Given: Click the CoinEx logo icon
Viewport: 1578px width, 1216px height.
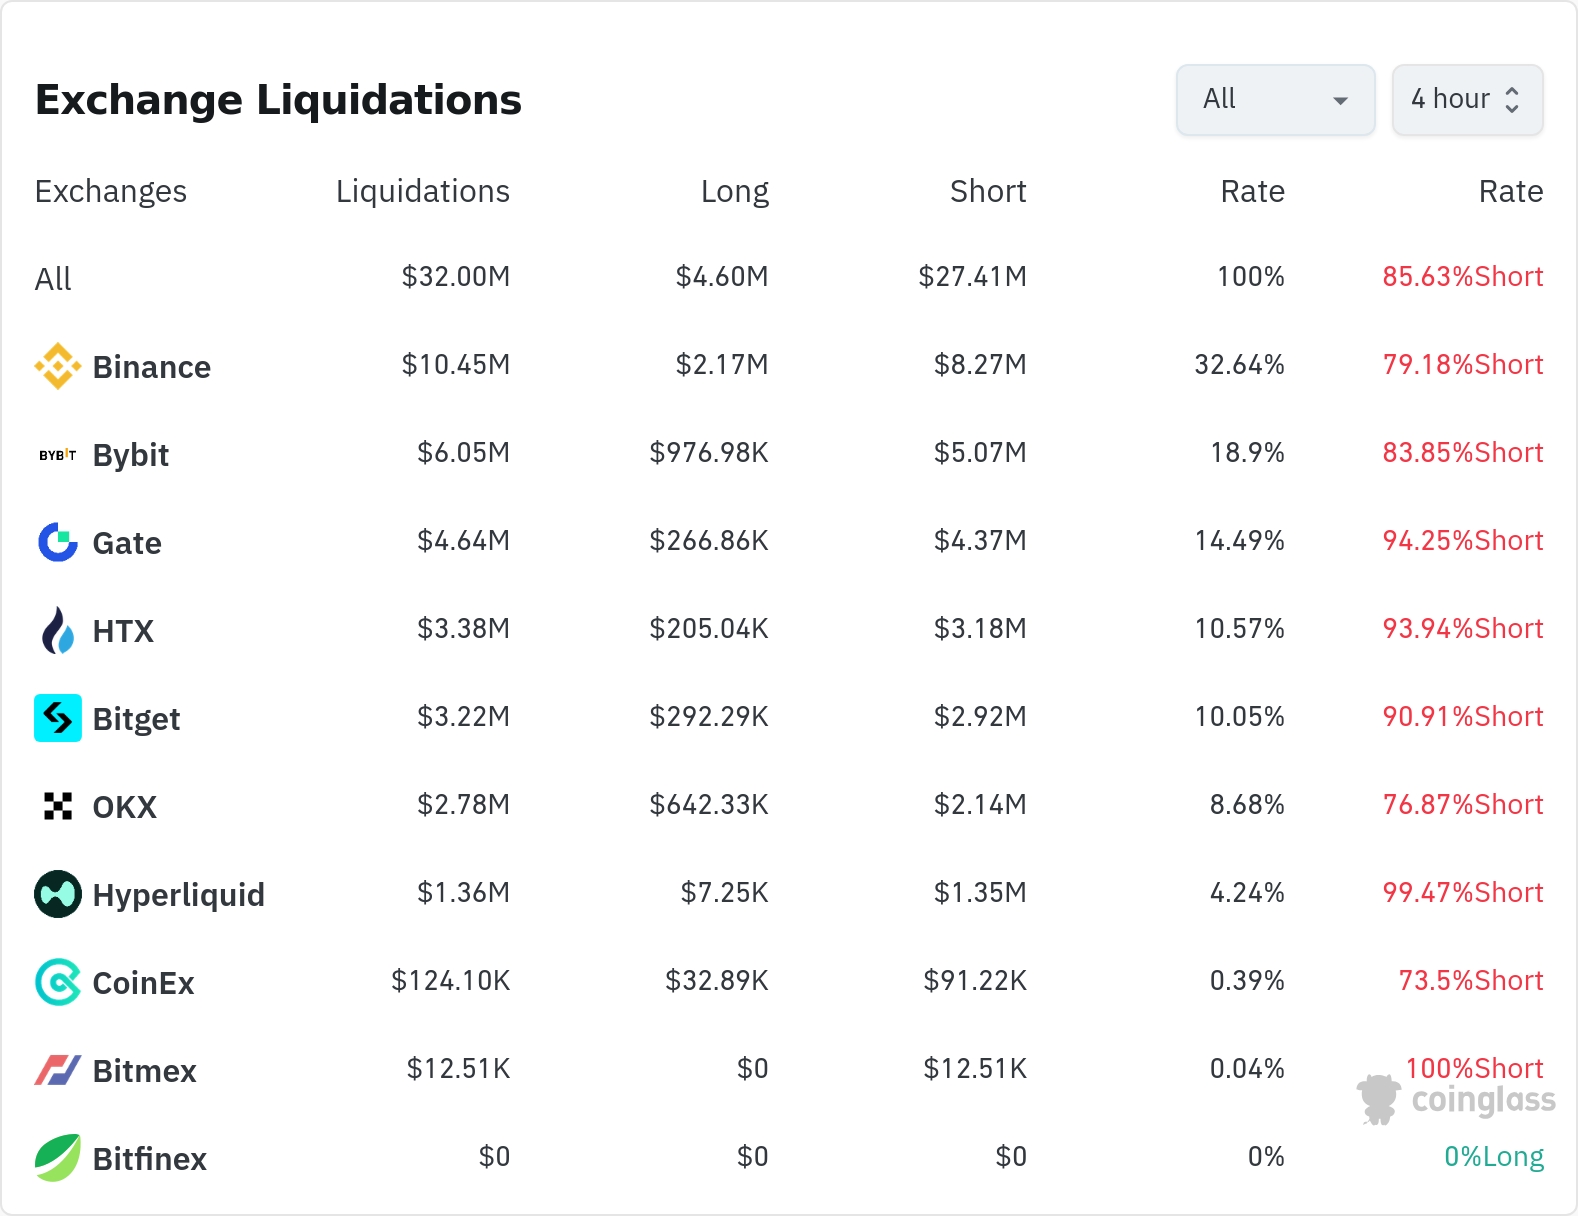Looking at the screenshot, I should 58,982.
